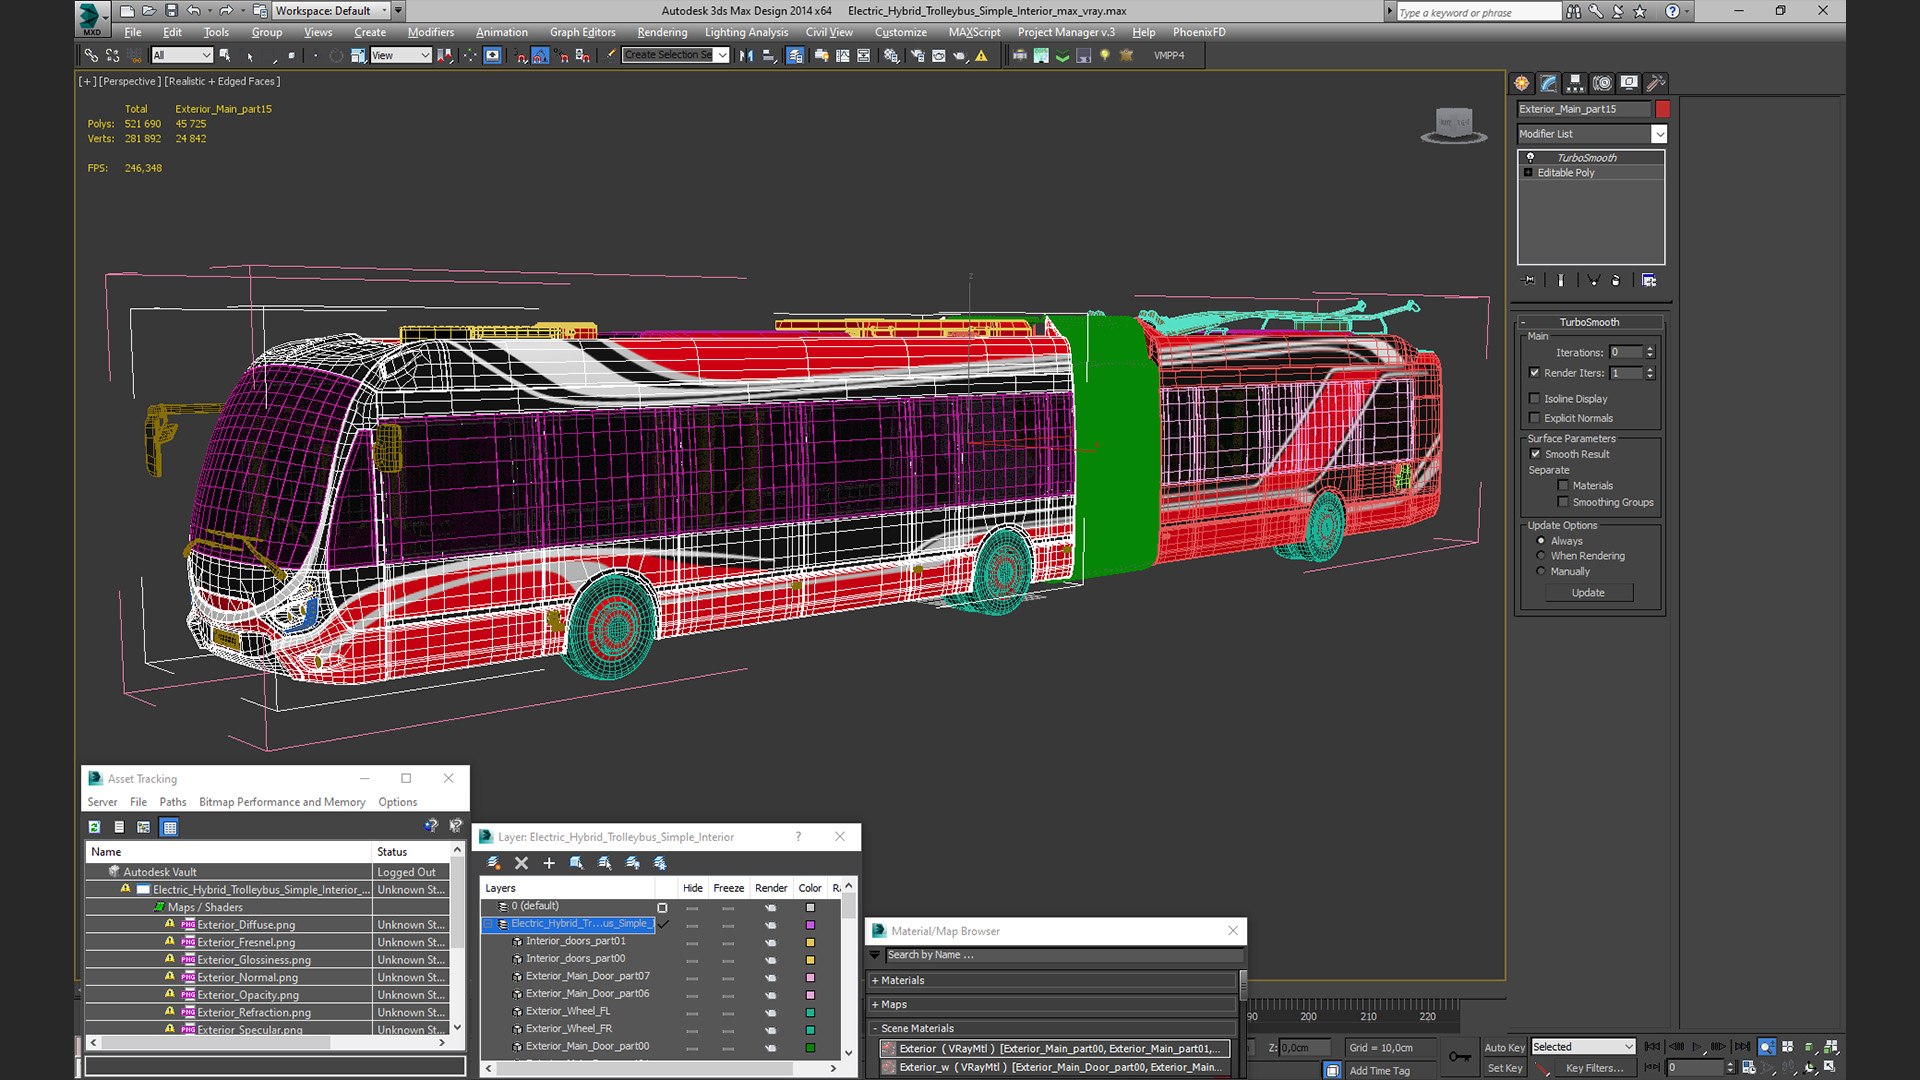The image size is (1920, 1080).
Task: Click color swatch of Interior_doors_part01 layer row
Action: click(810, 942)
